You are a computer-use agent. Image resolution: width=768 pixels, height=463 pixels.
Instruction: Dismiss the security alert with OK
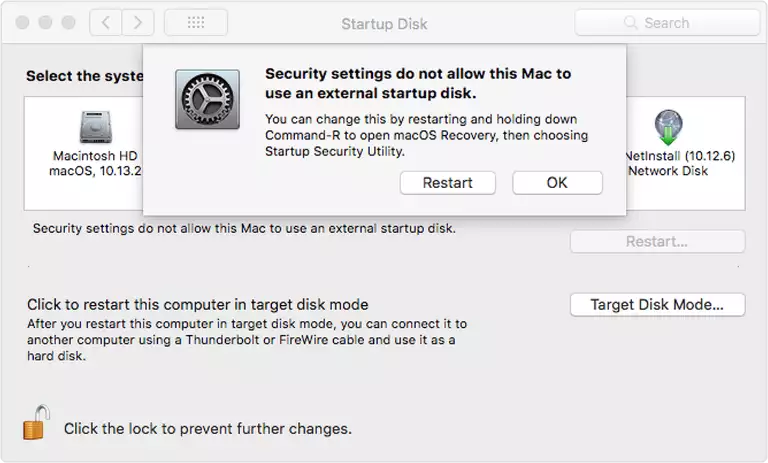coord(557,182)
